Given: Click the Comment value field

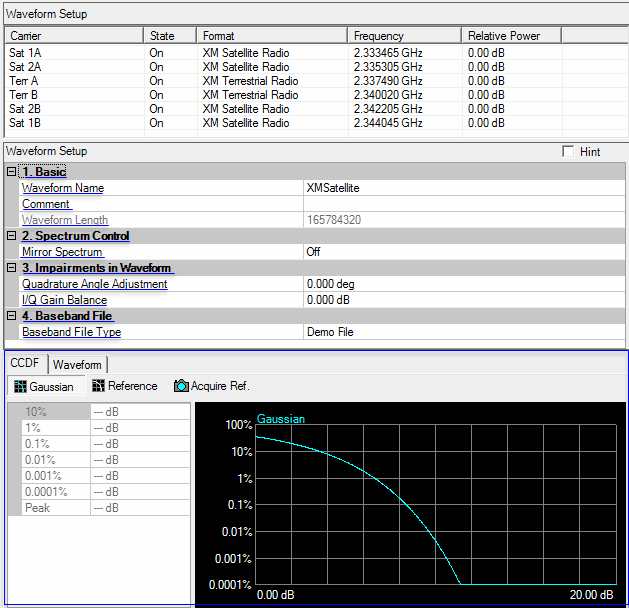Looking at the screenshot, I should click(464, 204).
